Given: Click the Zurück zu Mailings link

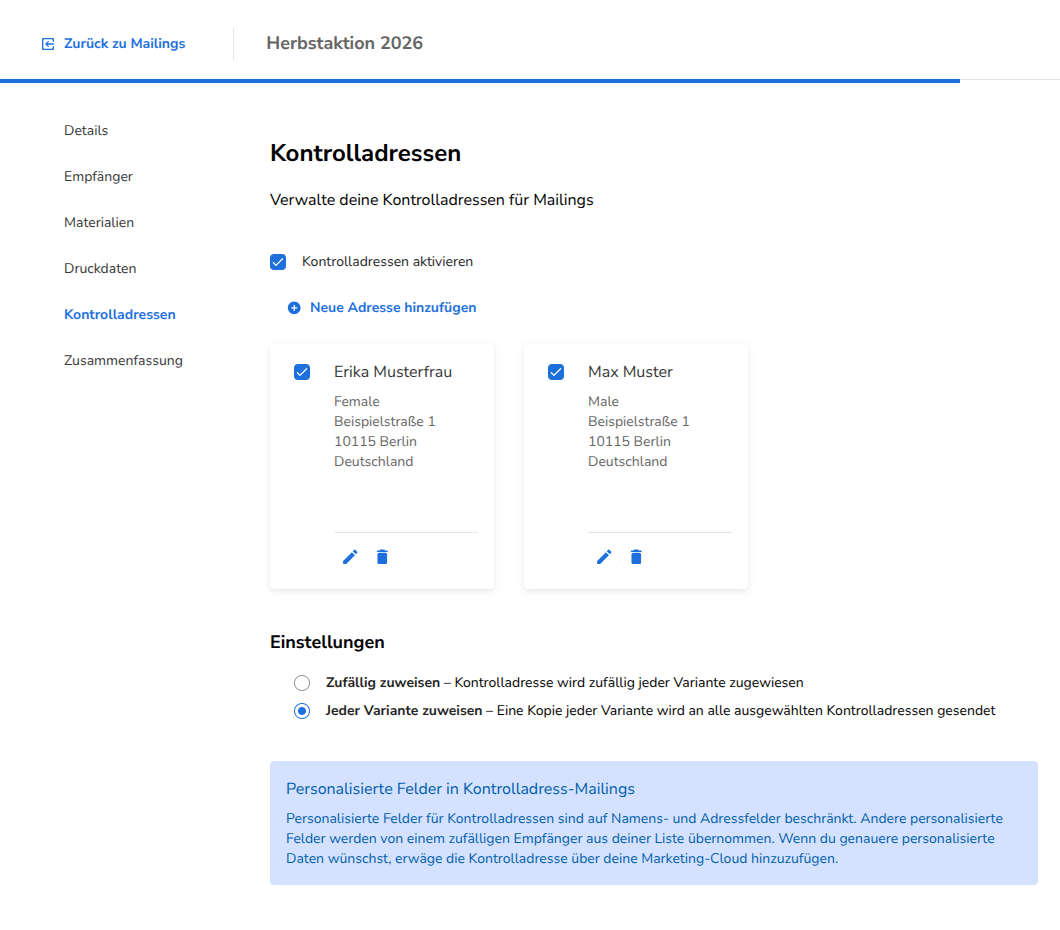Looking at the screenshot, I should (124, 43).
